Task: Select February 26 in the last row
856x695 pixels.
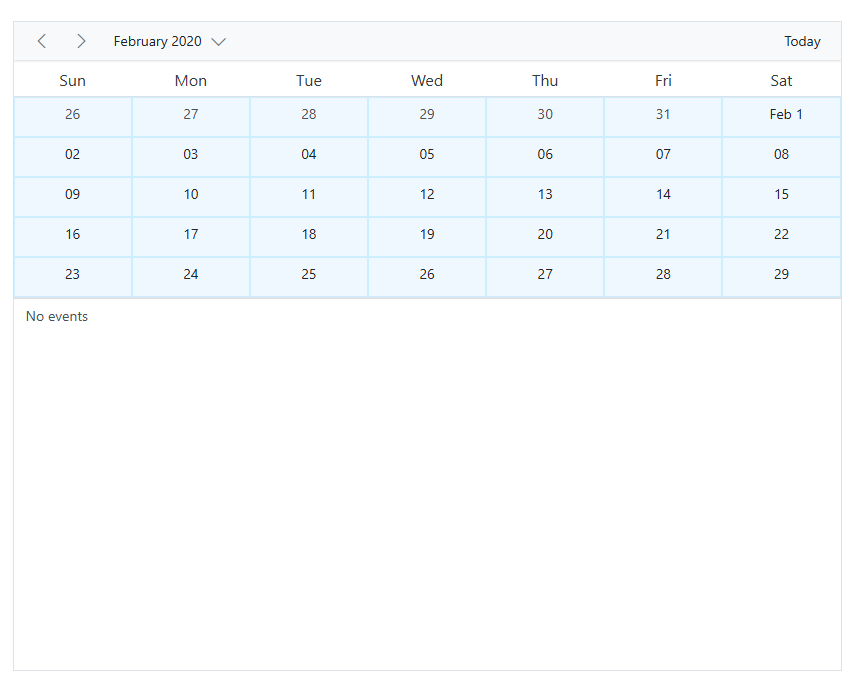Action: point(427,277)
